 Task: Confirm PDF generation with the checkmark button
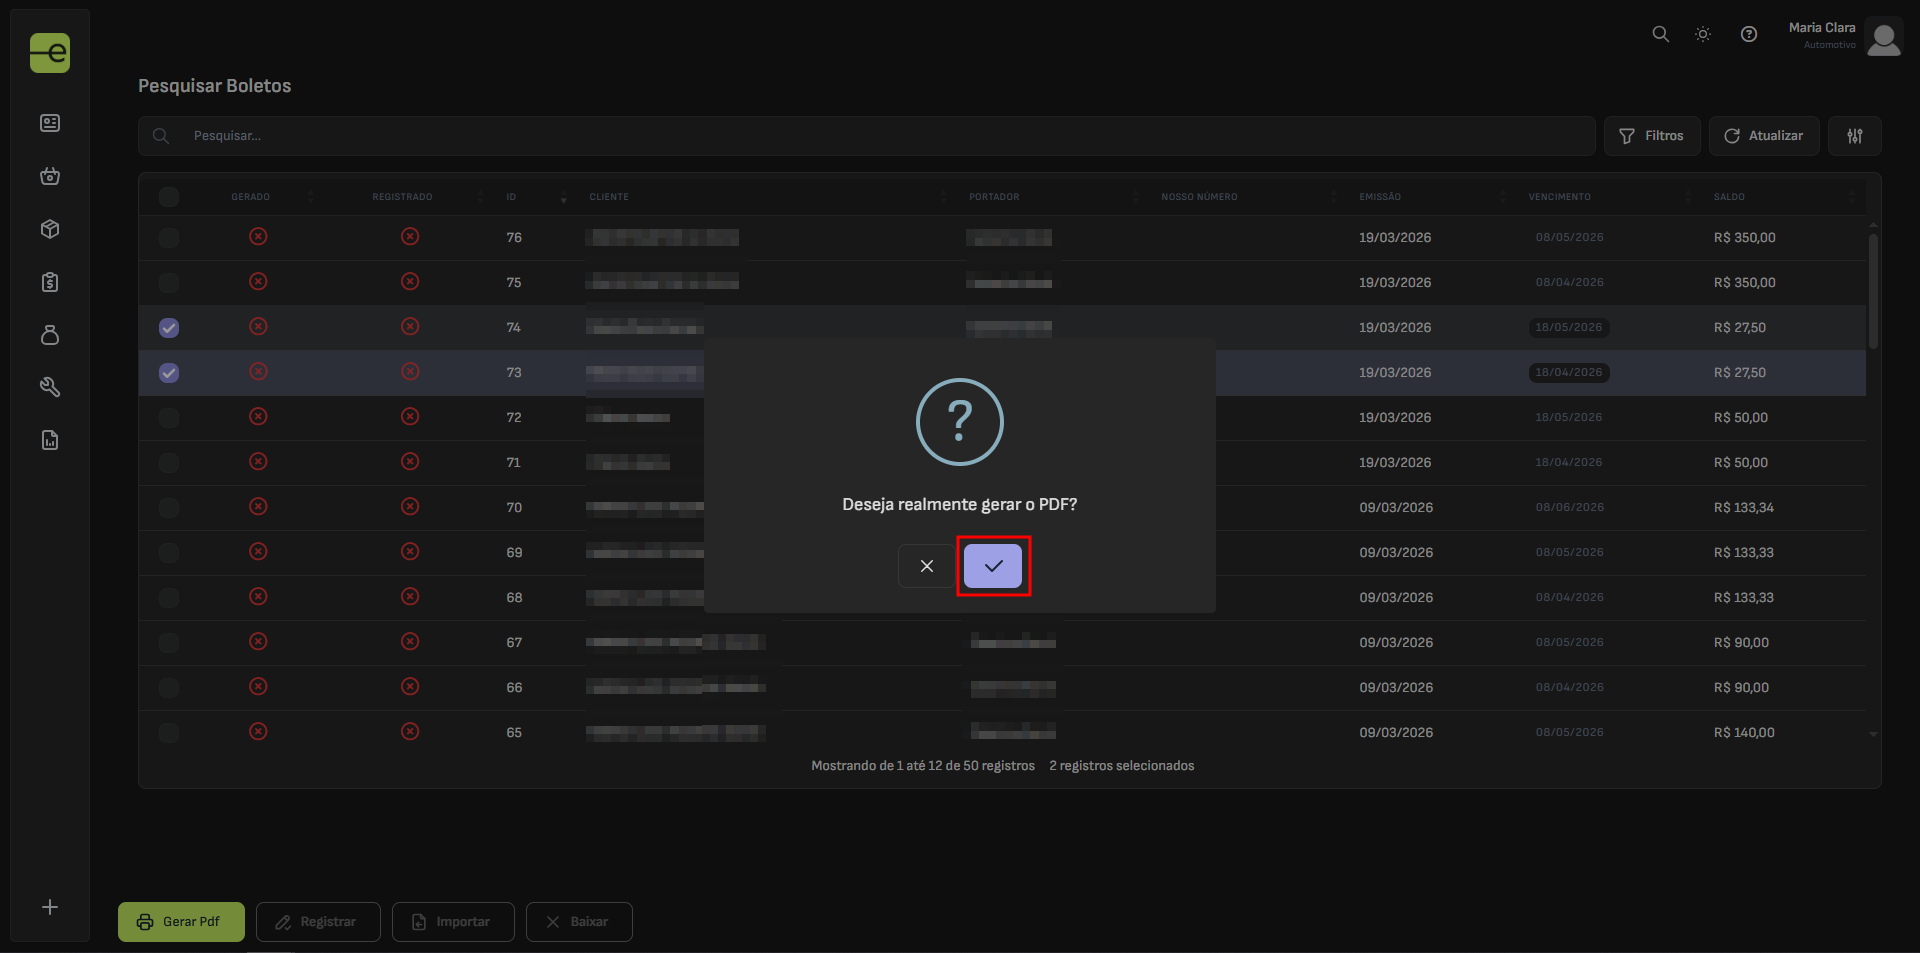click(992, 566)
